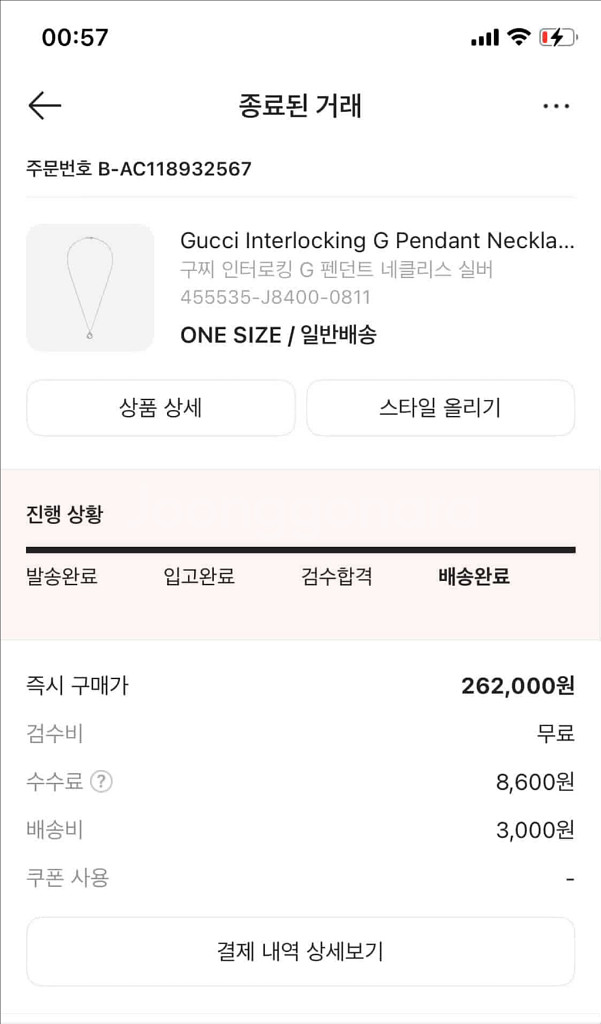The image size is (601, 1024).
Task: Tap the battery charging icon in status bar
Action: coord(557,38)
